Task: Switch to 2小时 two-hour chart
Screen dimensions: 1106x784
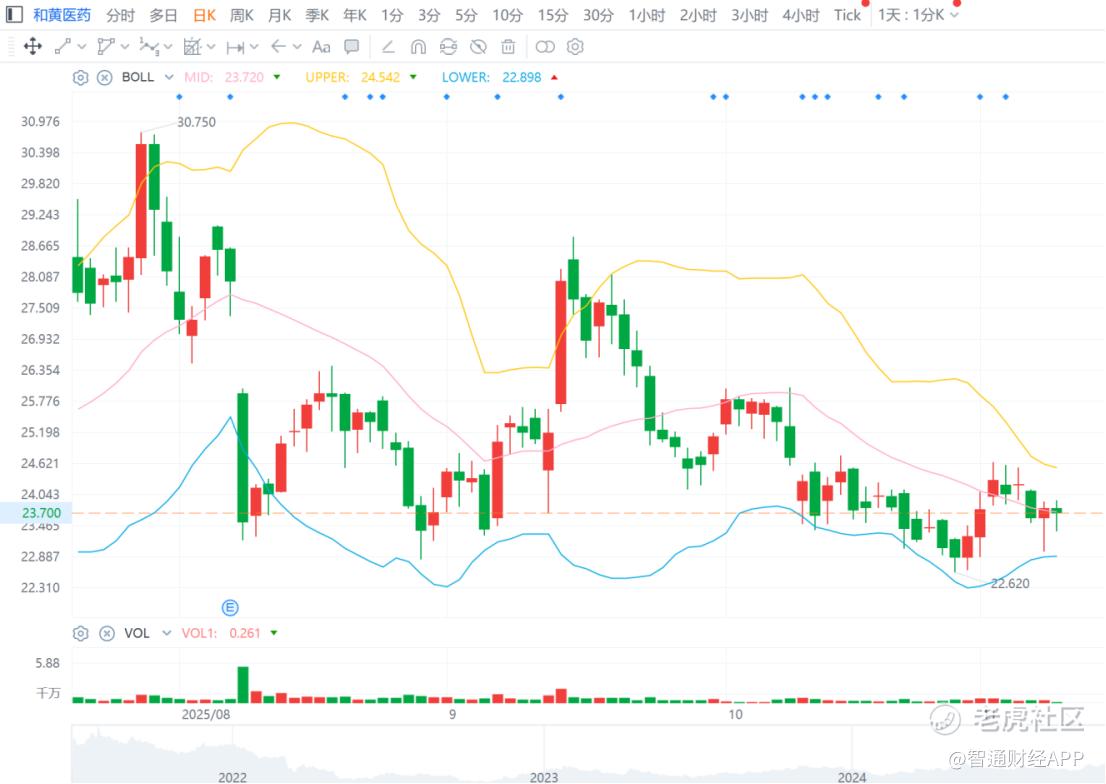Action: (x=698, y=15)
